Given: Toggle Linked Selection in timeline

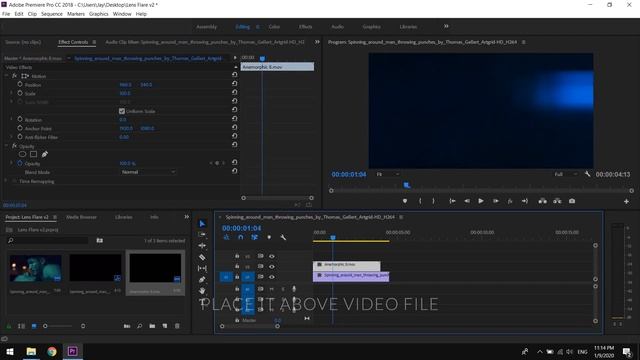Looking at the screenshot, I should point(254,237).
